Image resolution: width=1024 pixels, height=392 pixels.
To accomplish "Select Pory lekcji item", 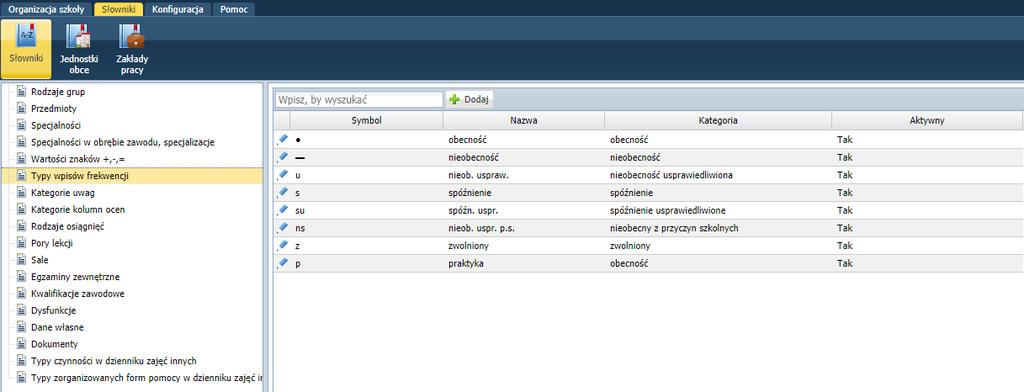I will (x=52, y=243).
